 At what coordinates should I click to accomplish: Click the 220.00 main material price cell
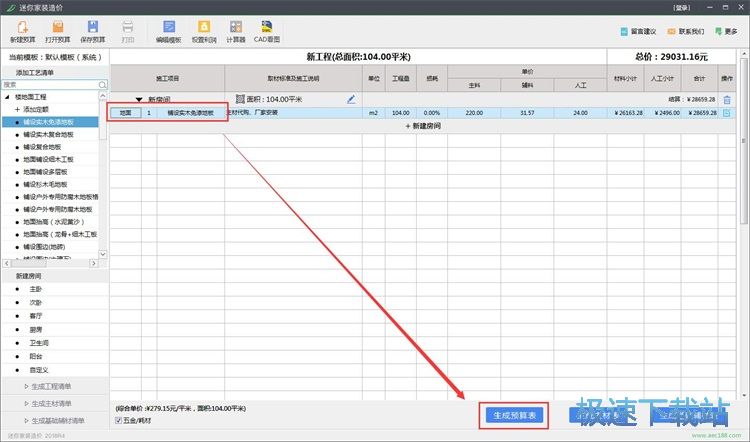(474, 113)
